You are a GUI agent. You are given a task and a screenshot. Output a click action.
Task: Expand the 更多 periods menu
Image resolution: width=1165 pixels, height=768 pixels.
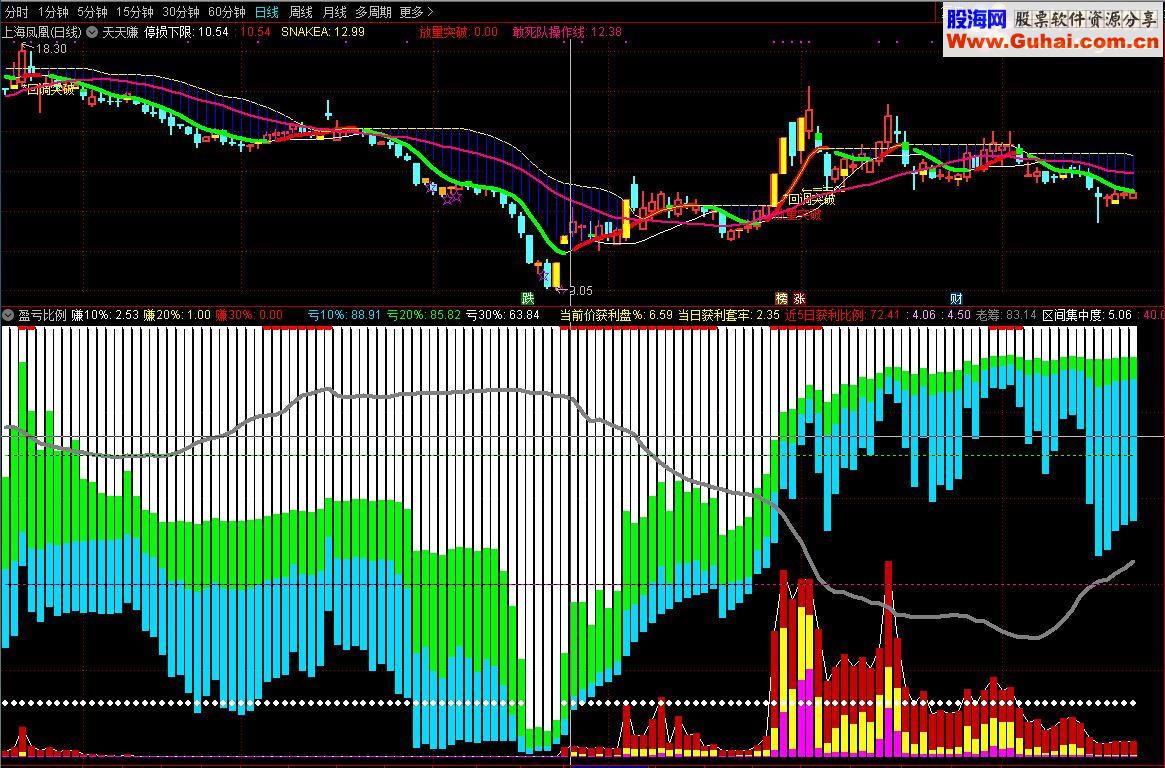click(416, 12)
